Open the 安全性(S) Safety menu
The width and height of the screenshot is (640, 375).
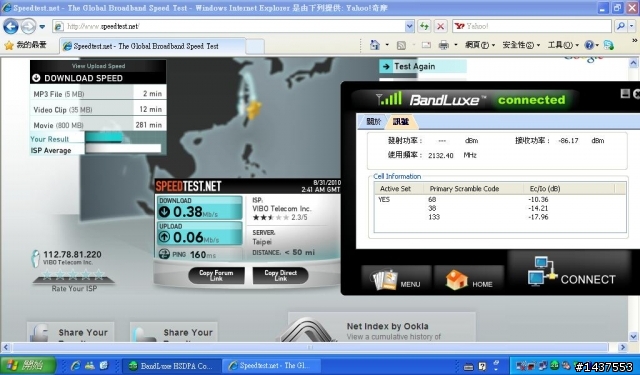pyautogui.click(x=521, y=45)
